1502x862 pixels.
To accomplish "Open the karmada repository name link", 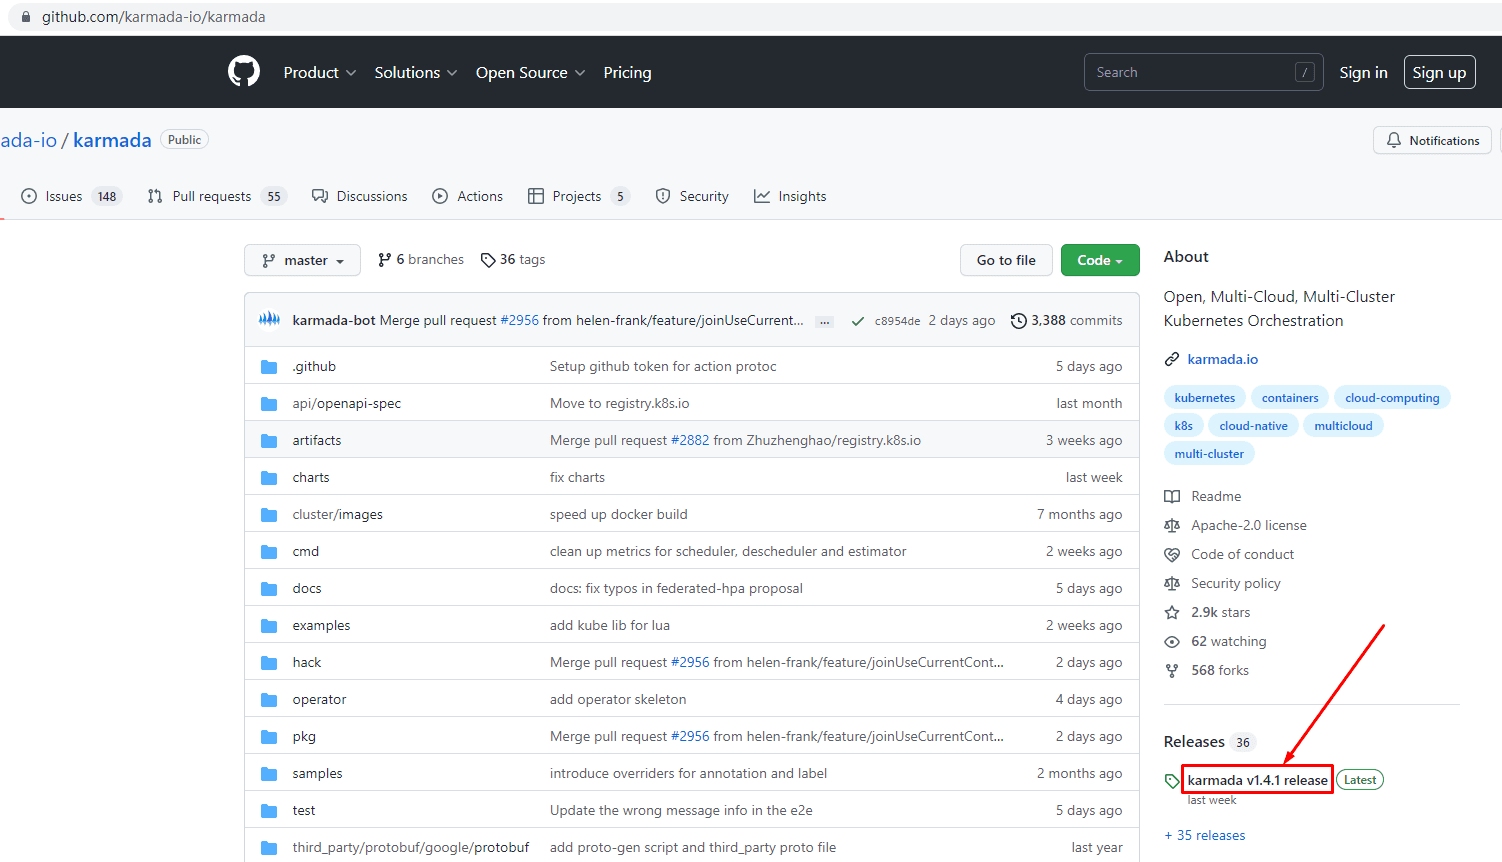I will click(112, 140).
